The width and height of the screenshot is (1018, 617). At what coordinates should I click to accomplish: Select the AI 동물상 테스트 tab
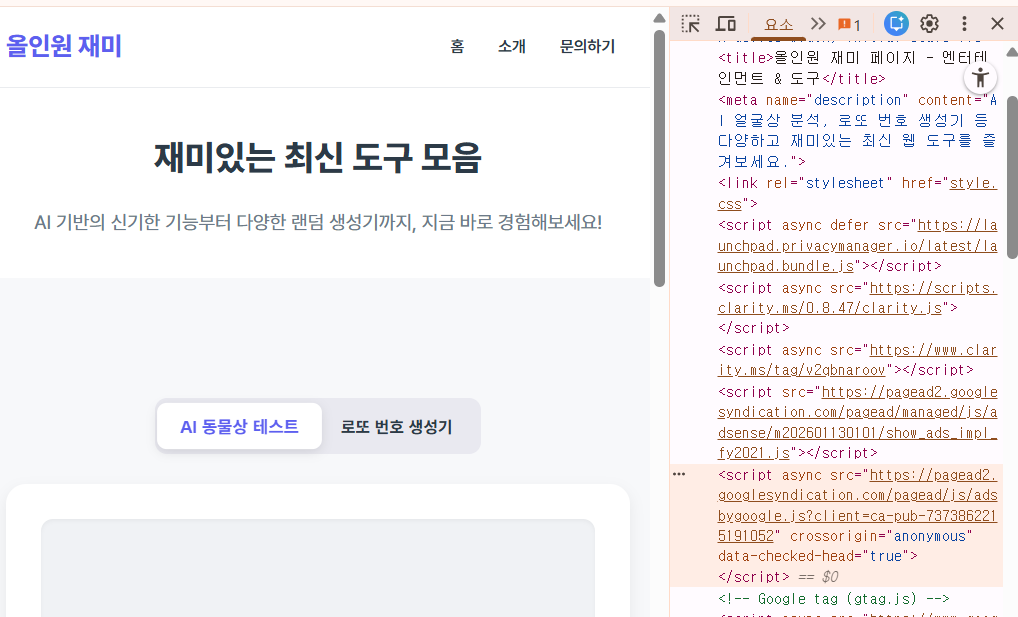(240, 426)
